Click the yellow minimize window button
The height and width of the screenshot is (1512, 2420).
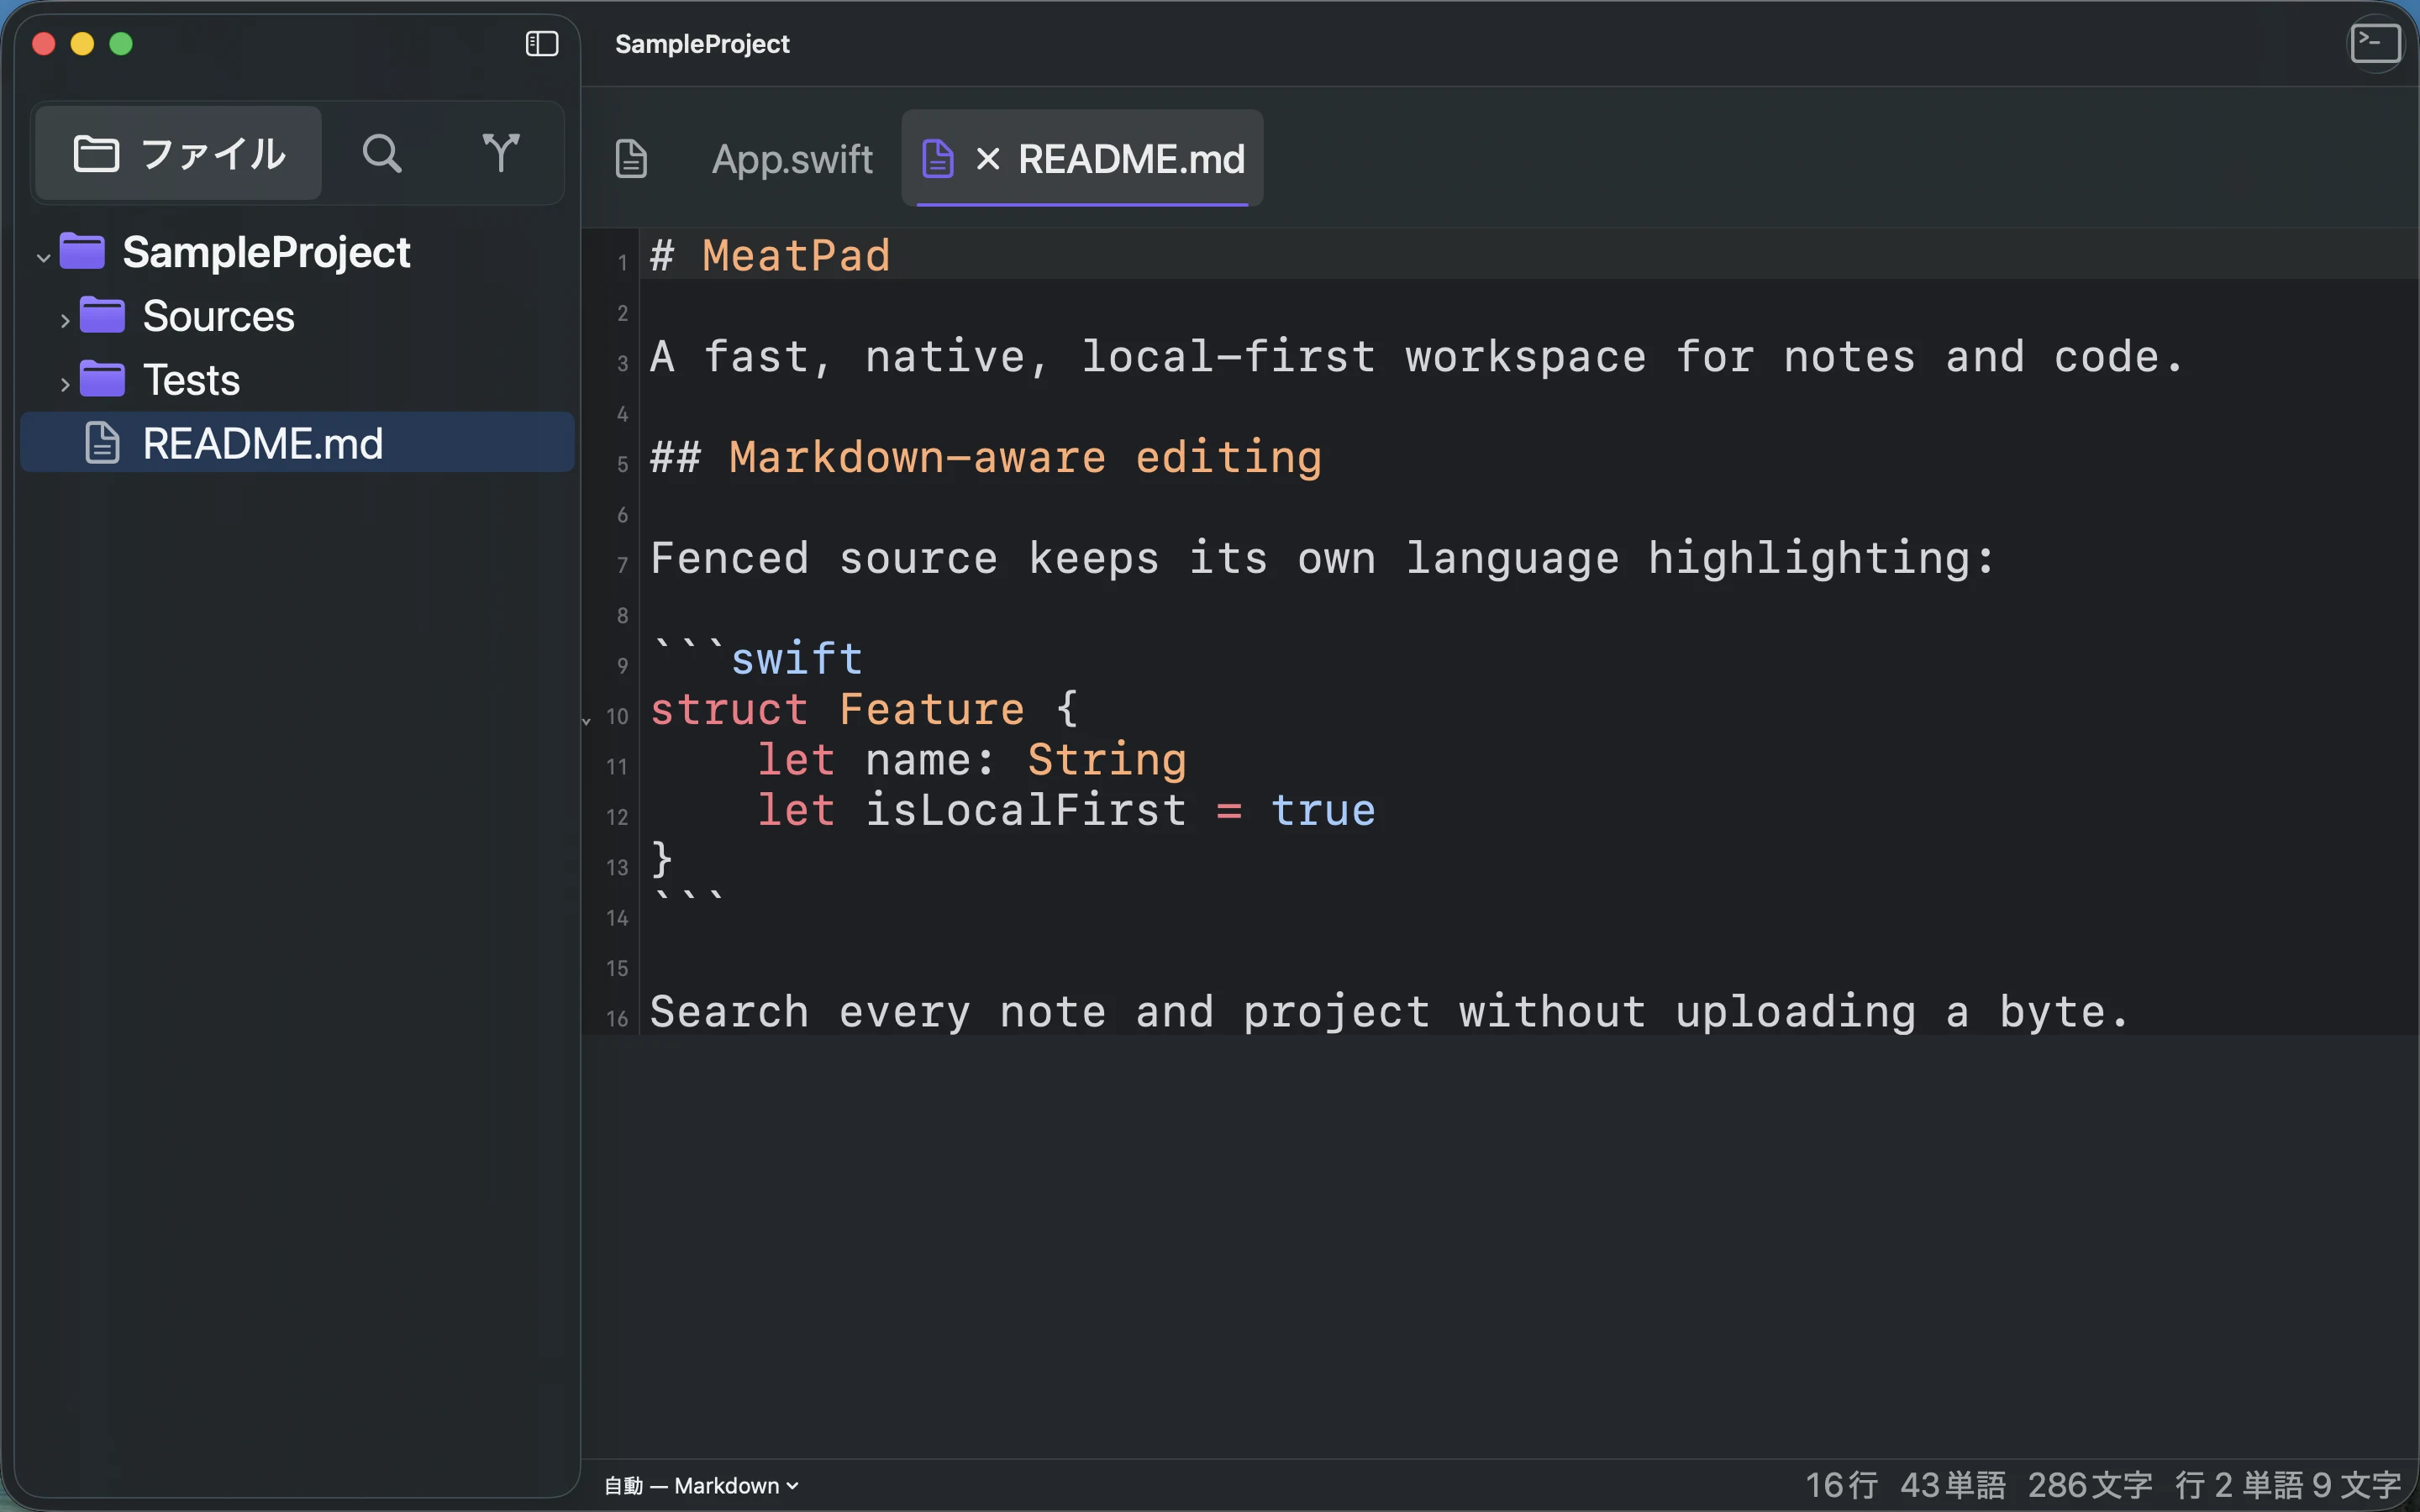coord(82,44)
